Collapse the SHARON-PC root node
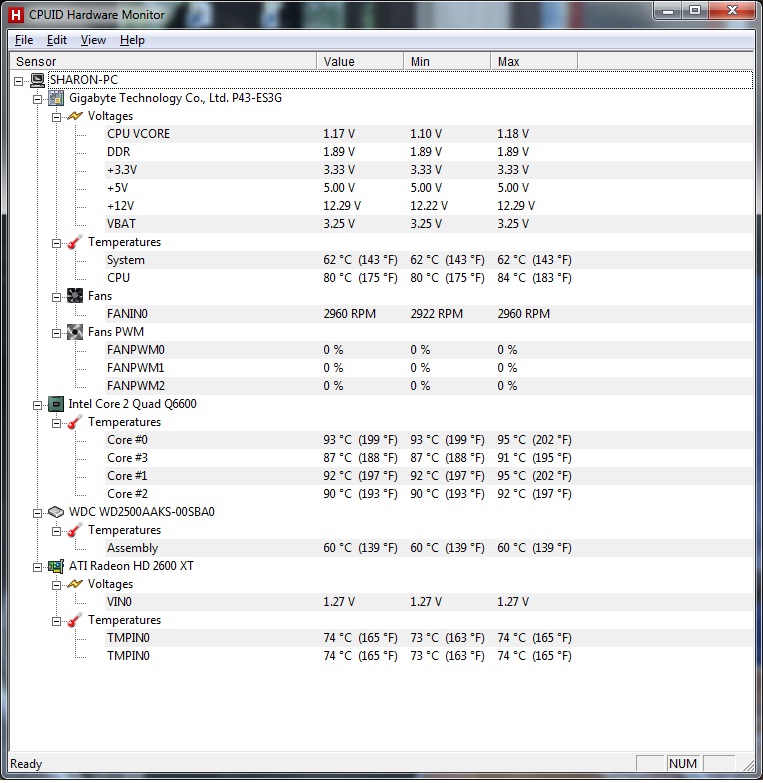Screen dimensions: 763x783 tap(20, 80)
